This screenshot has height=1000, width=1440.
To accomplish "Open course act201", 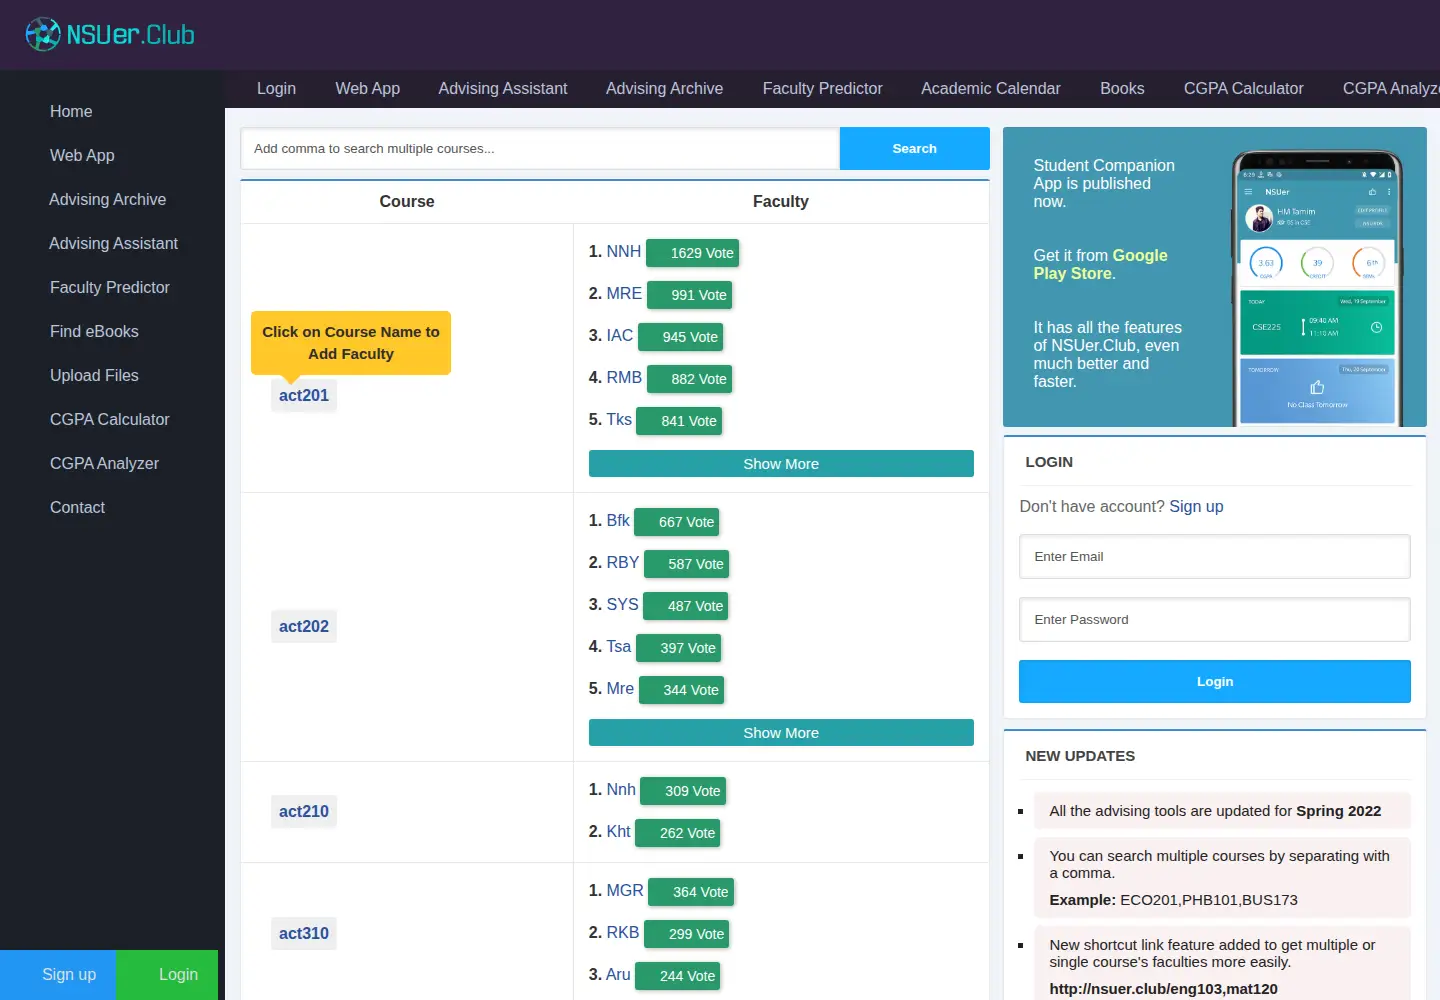I will pyautogui.click(x=304, y=395).
